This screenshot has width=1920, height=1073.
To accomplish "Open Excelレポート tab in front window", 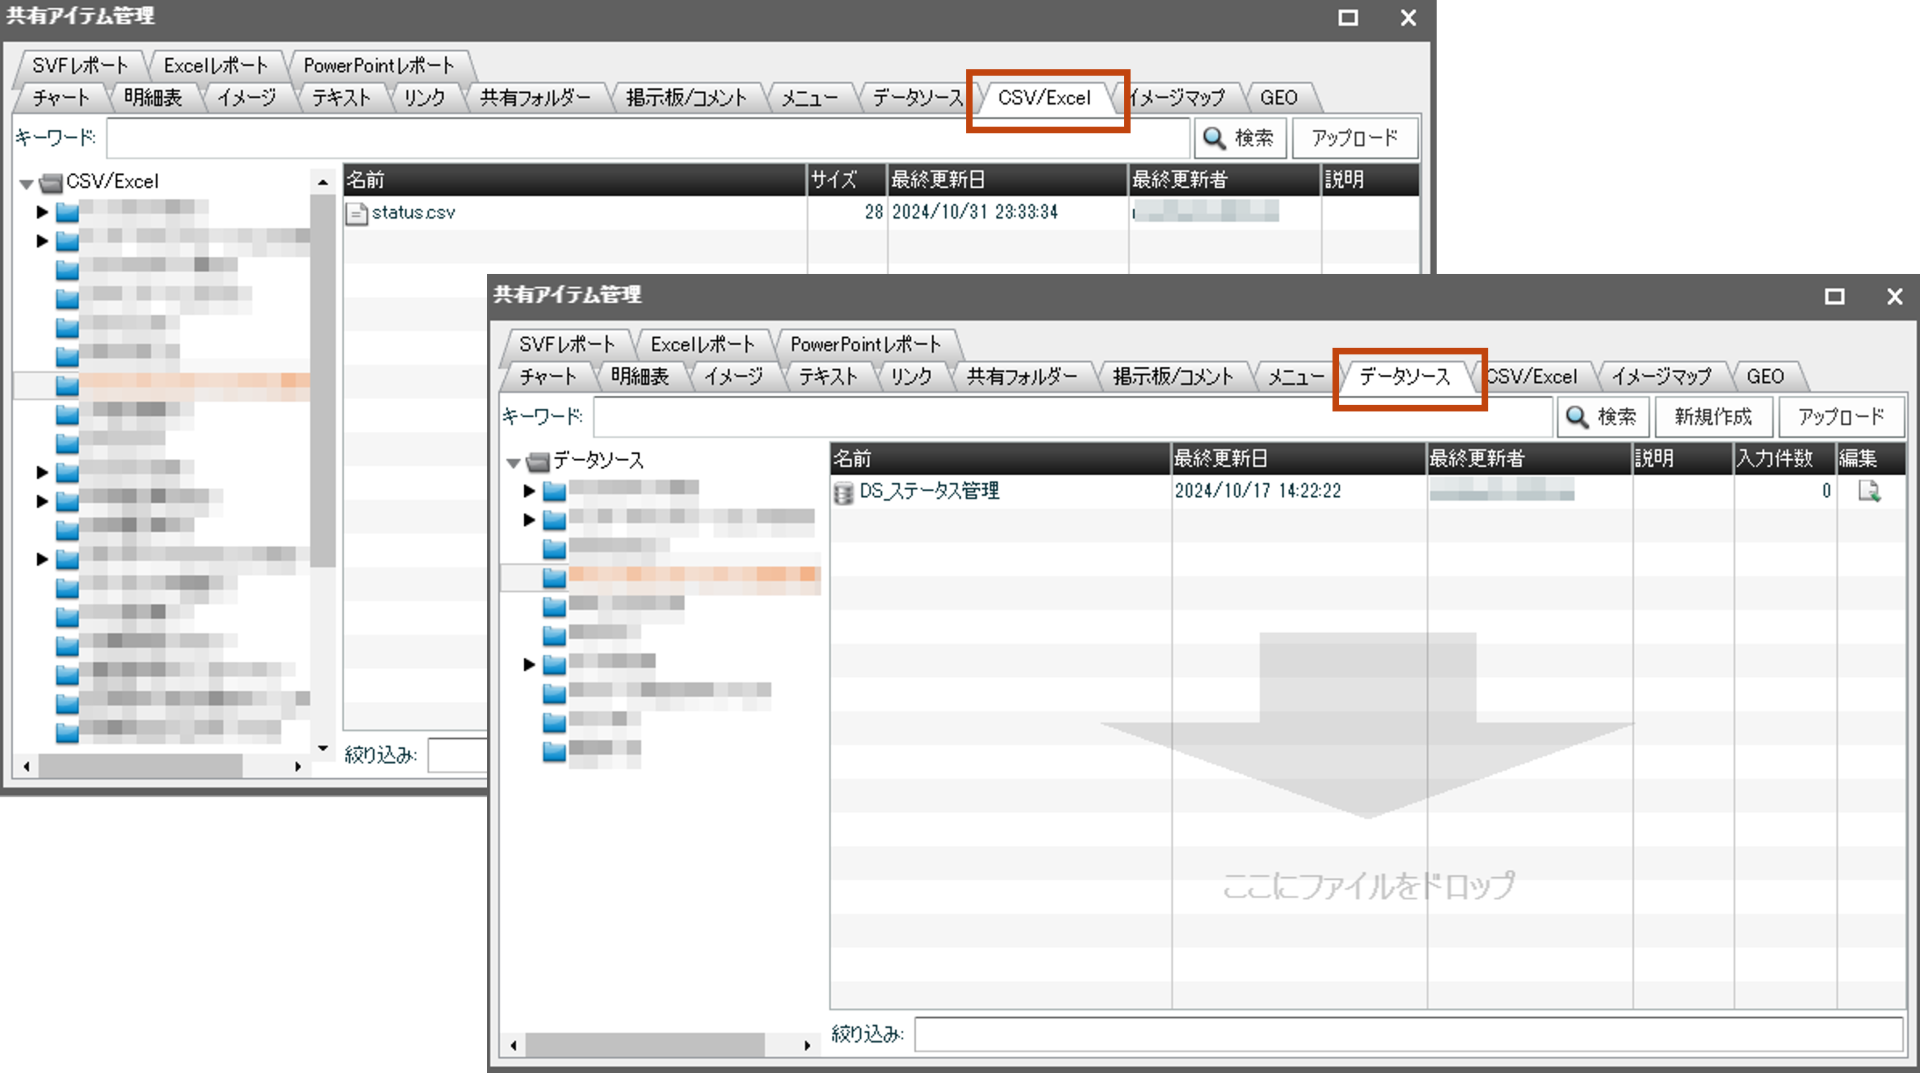I will pyautogui.click(x=702, y=344).
